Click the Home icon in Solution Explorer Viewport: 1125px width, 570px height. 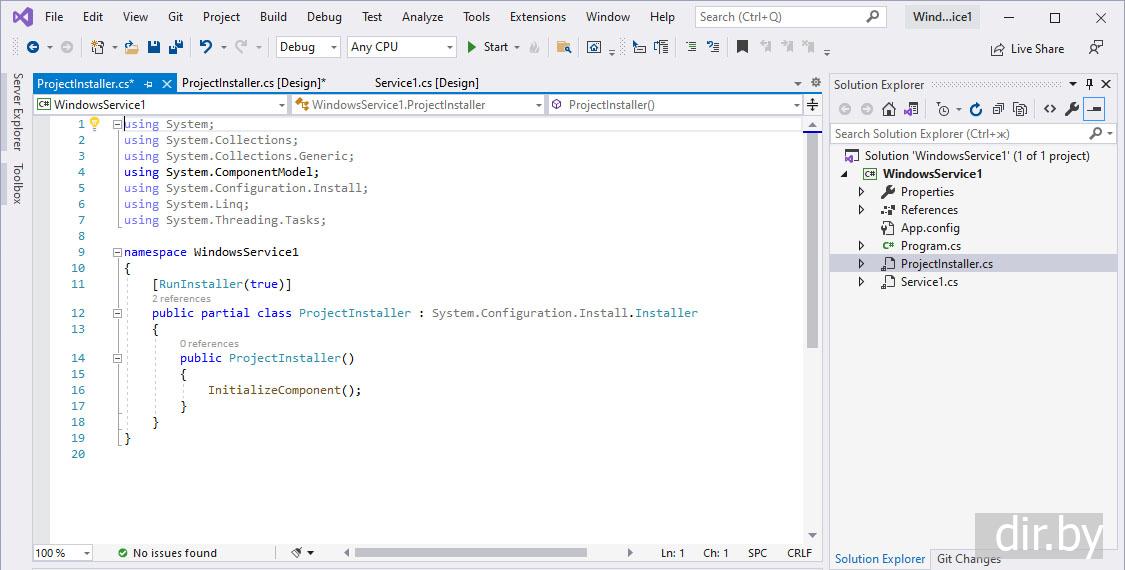click(888, 109)
